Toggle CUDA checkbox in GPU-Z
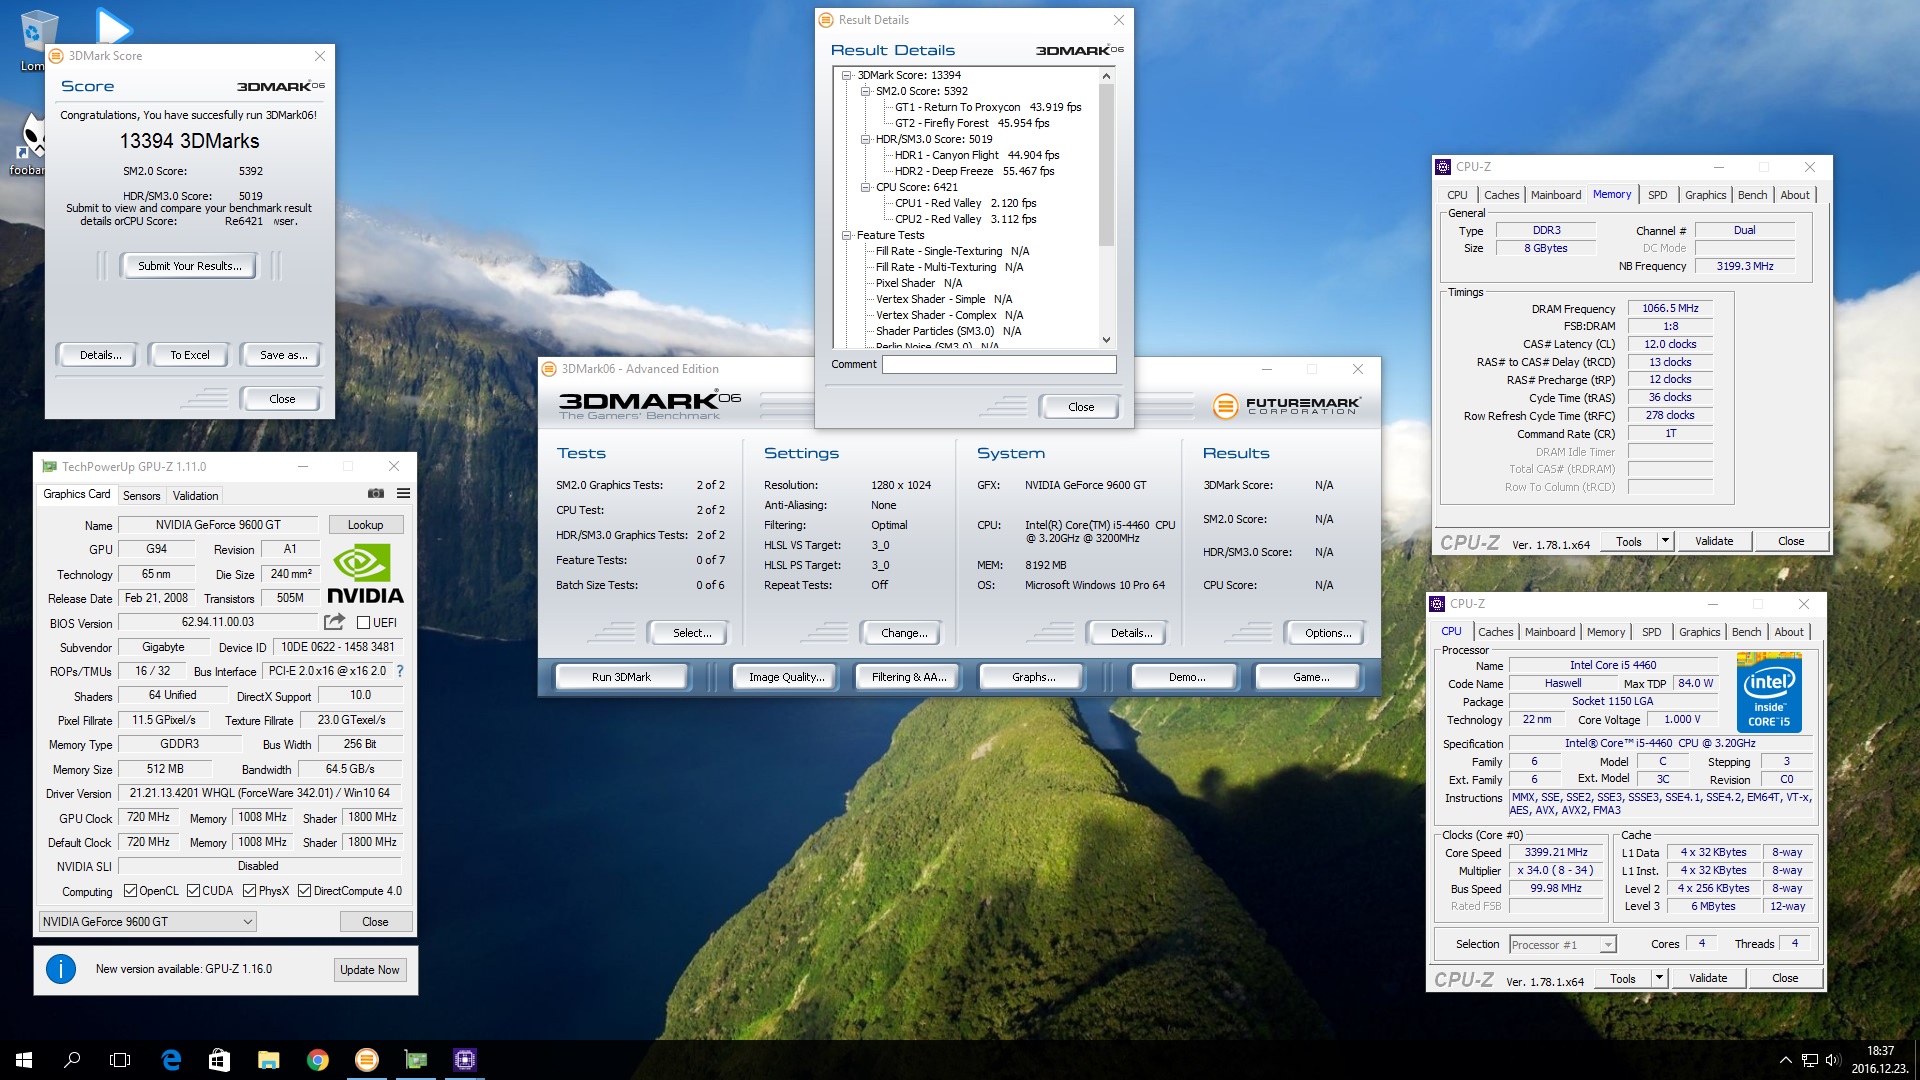This screenshot has height=1080, width=1920. click(x=193, y=891)
